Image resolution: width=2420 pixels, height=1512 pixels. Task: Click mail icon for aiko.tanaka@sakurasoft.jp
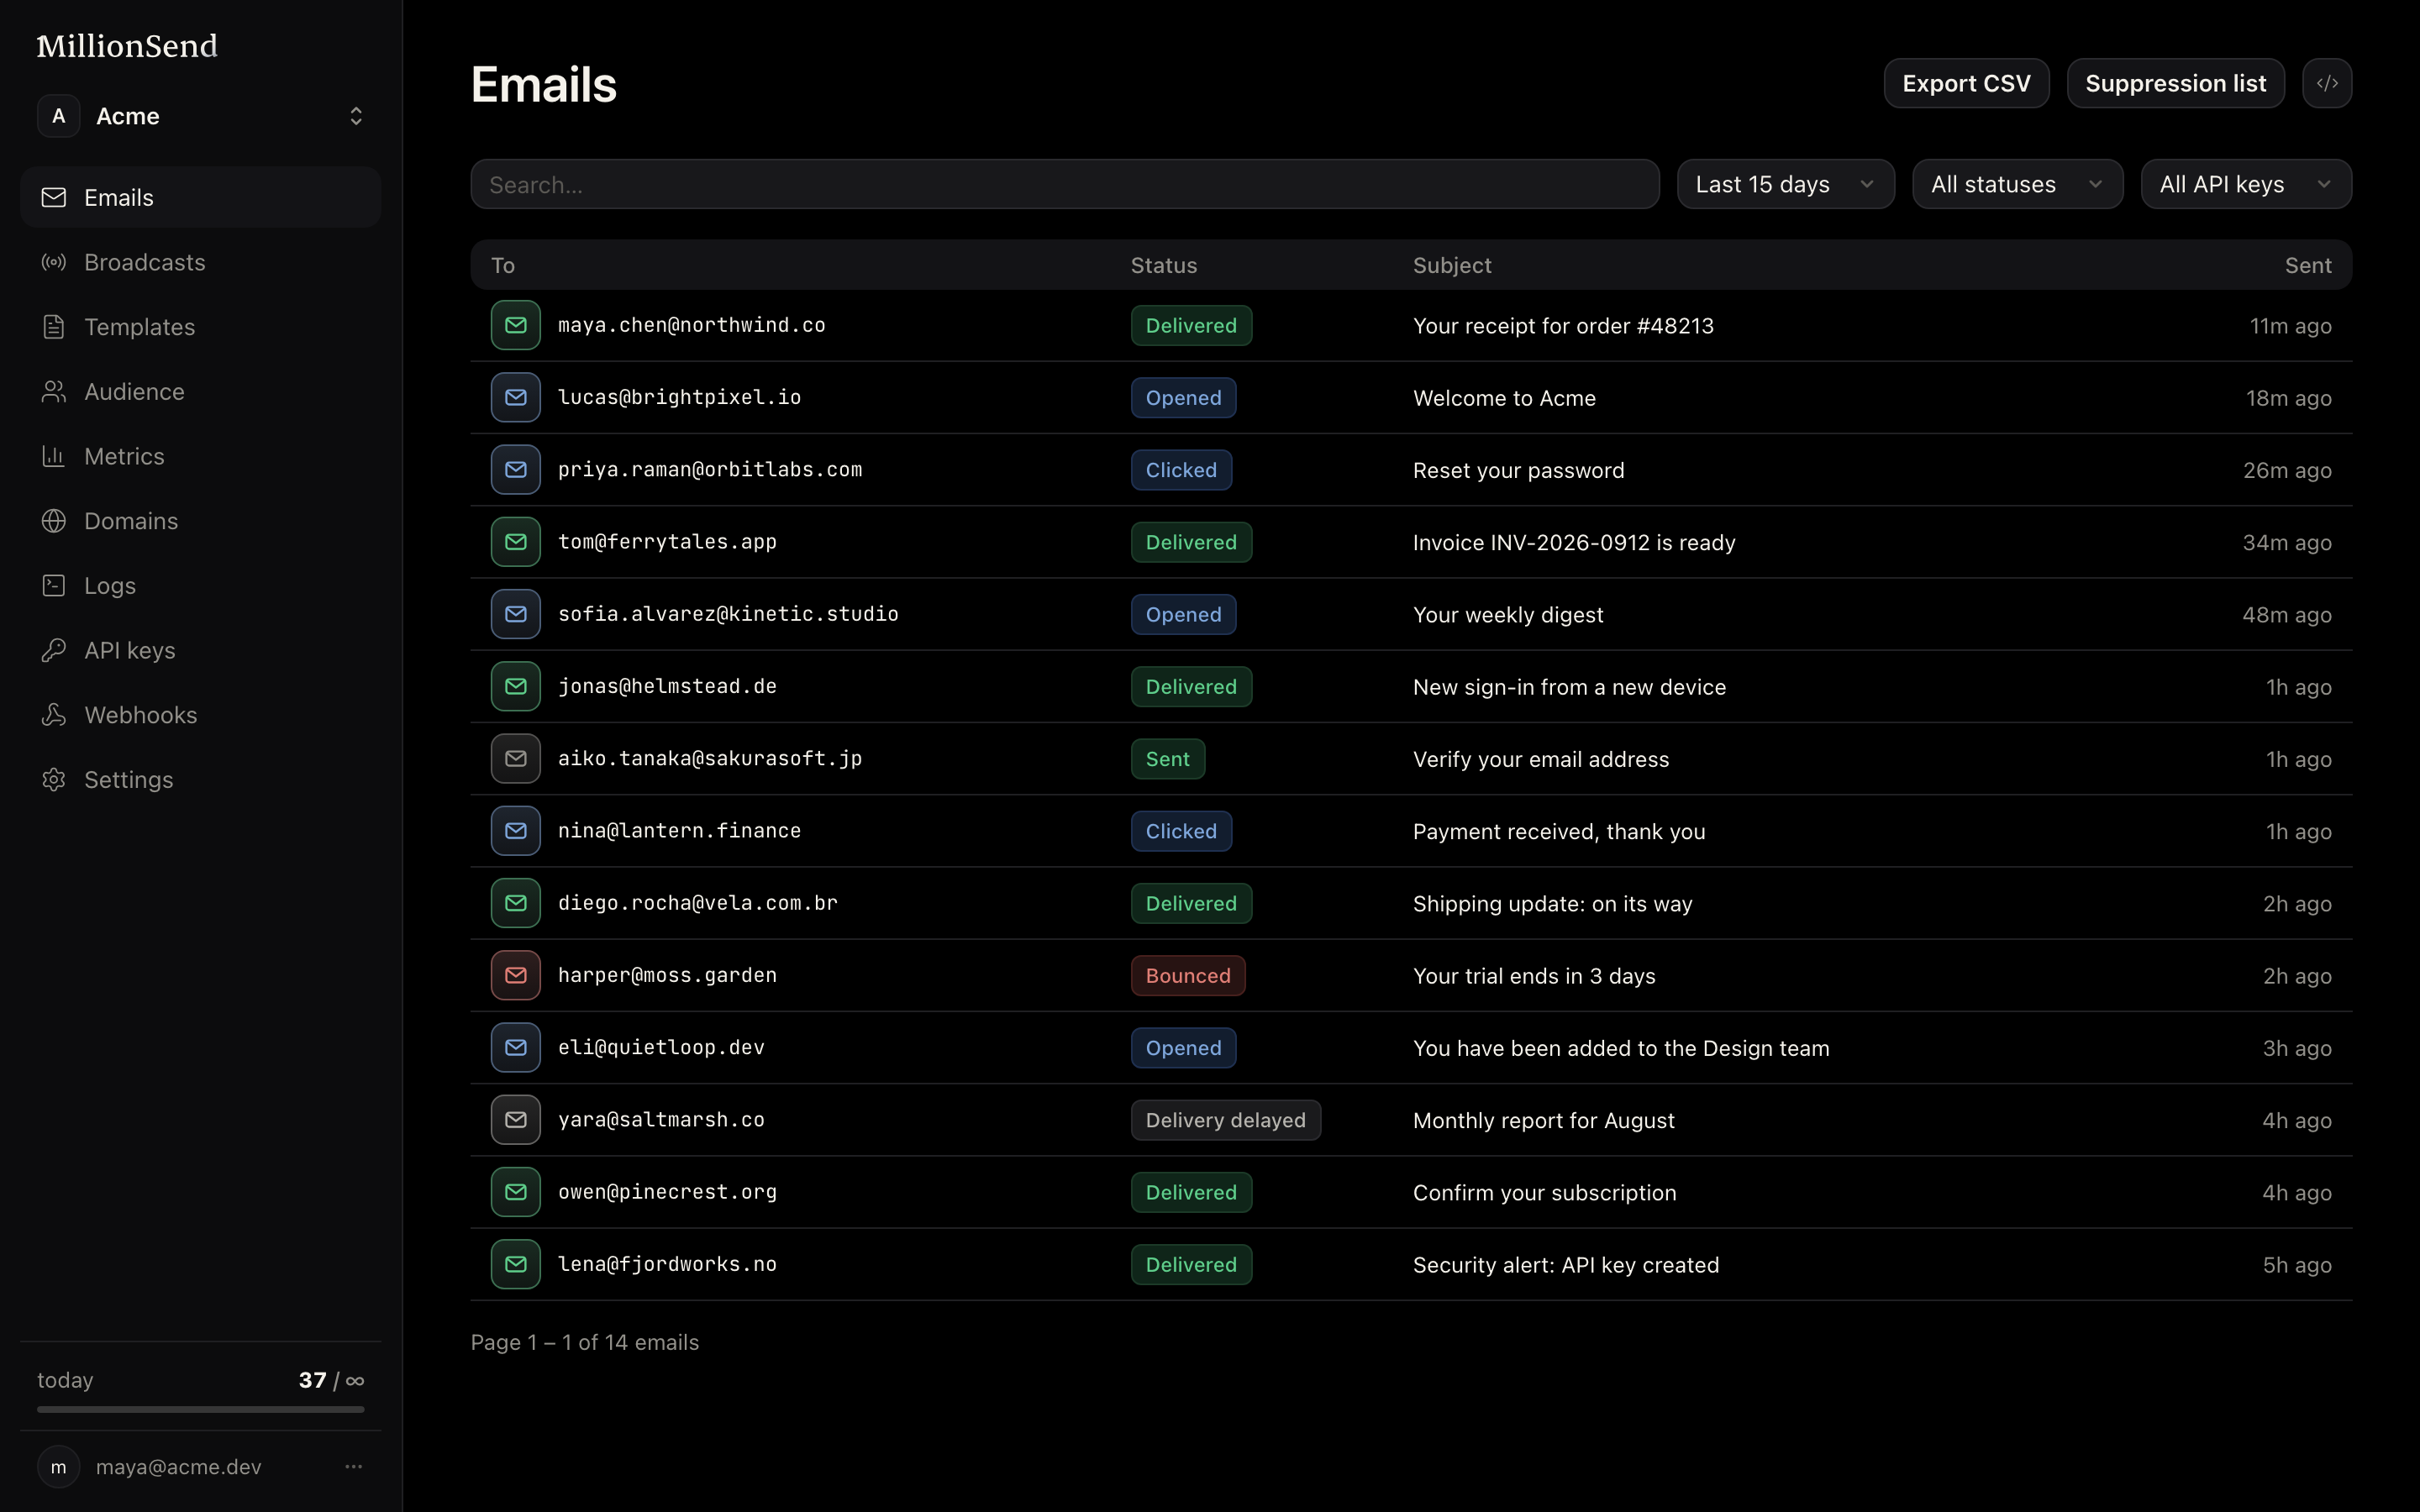coord(515,758)
